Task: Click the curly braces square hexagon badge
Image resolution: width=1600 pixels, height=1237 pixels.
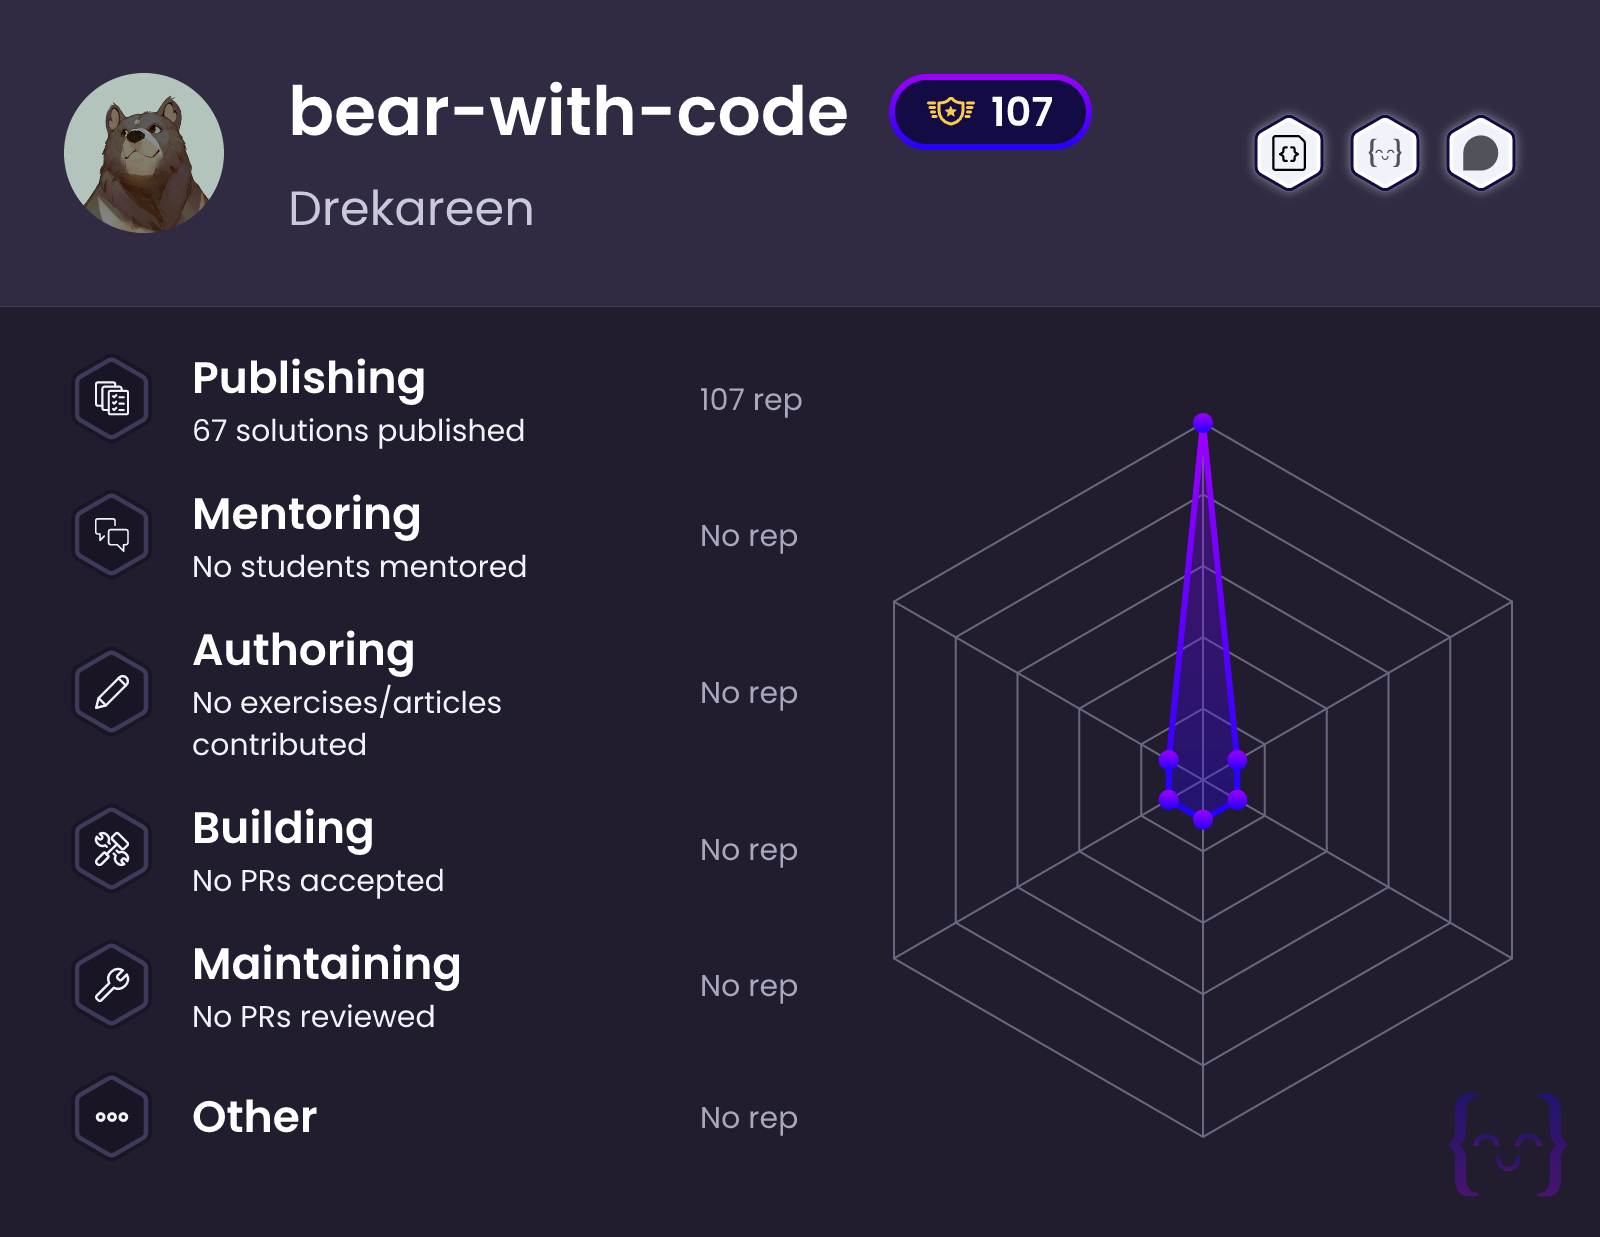Action: tap(1289, 154)
